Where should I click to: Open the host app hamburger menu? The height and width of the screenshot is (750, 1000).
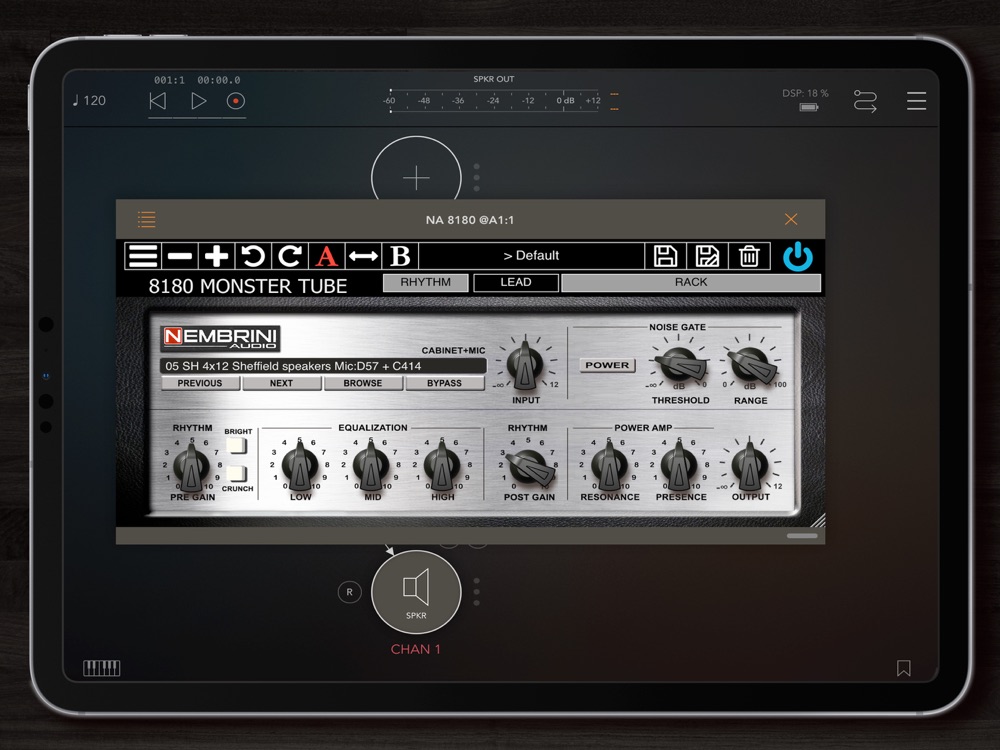(x=916, y=101)
